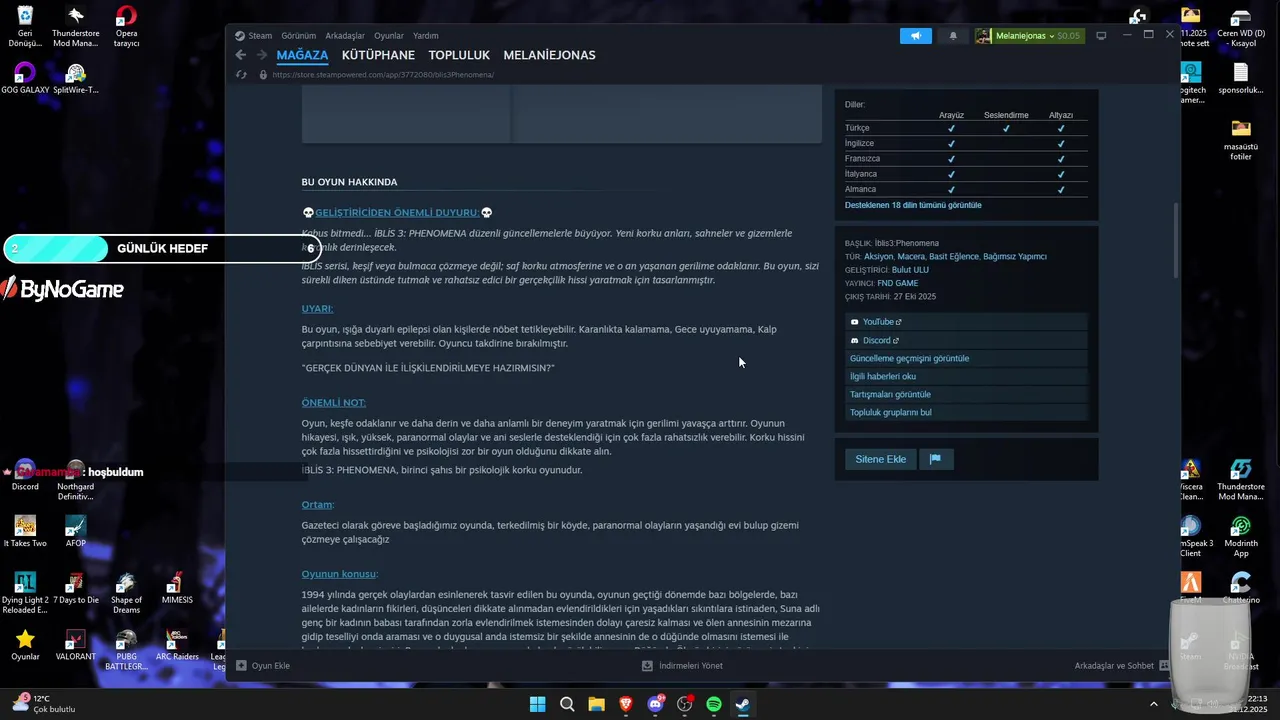Switch to TOPLULUK tab
Screen dimensions: 1280x720
point(459,55)
